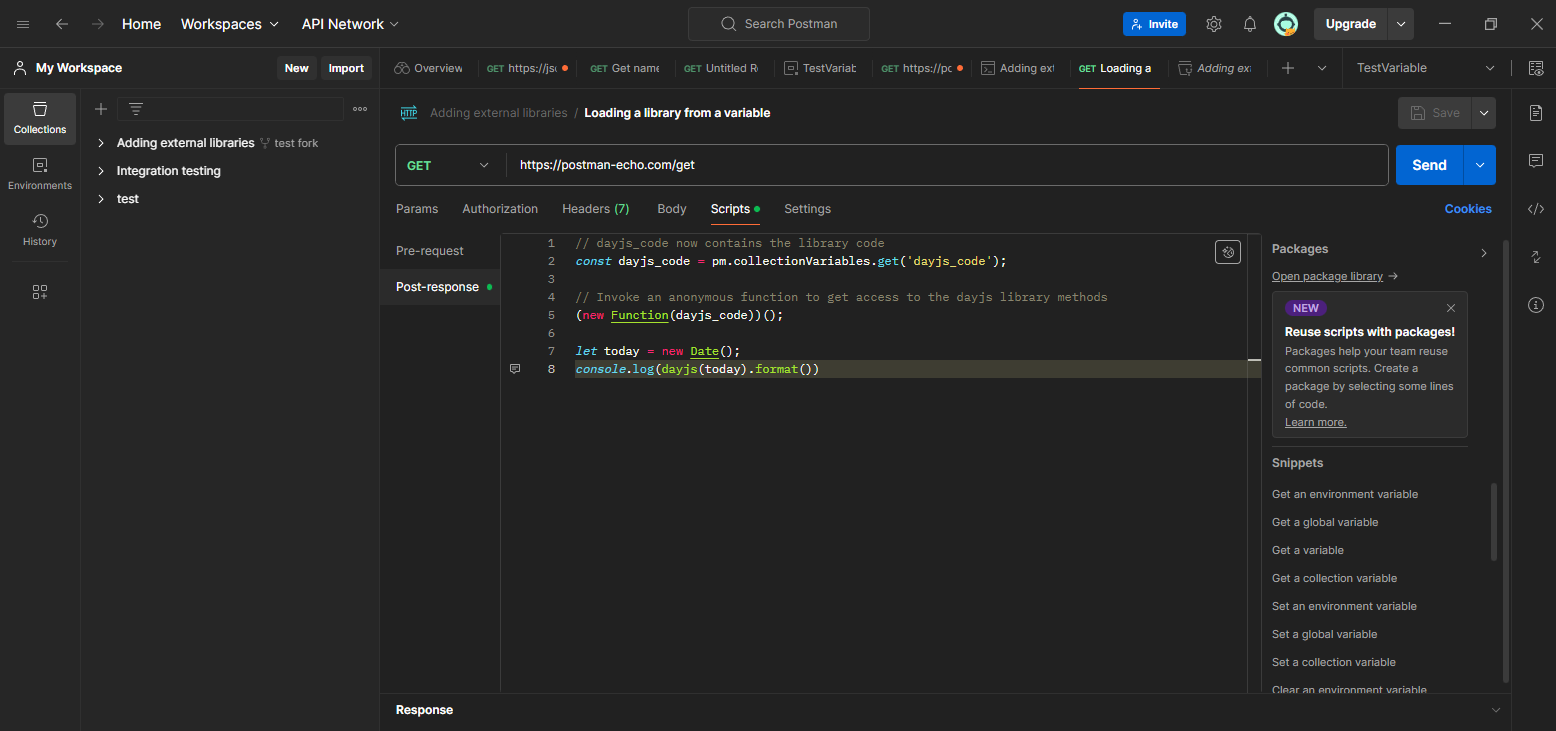Insert Set a collection variable snippet
The height and width of the screenshot is (731, 1556).
pyautogui.click(x=1333, y=662)
